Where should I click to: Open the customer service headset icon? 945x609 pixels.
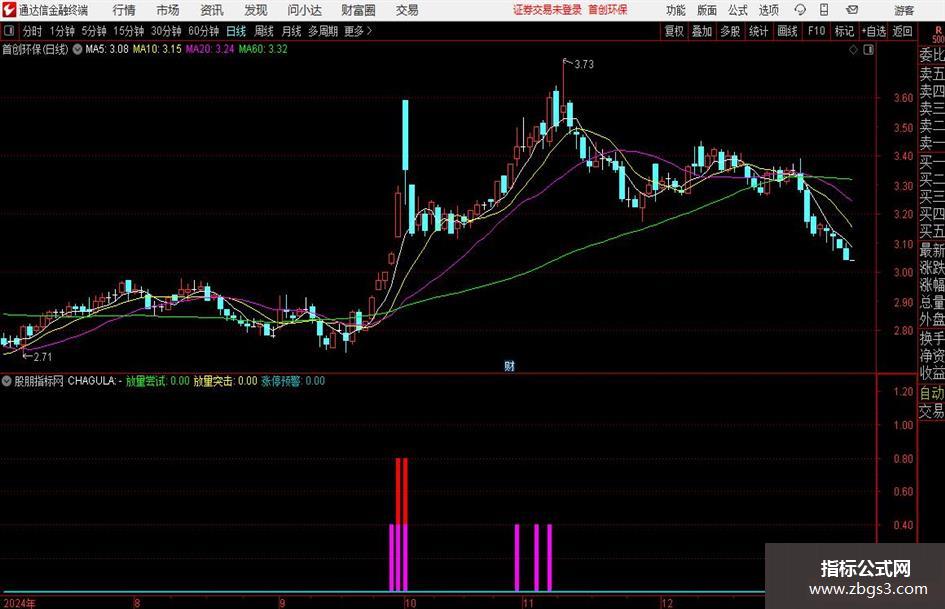[800, 10]
